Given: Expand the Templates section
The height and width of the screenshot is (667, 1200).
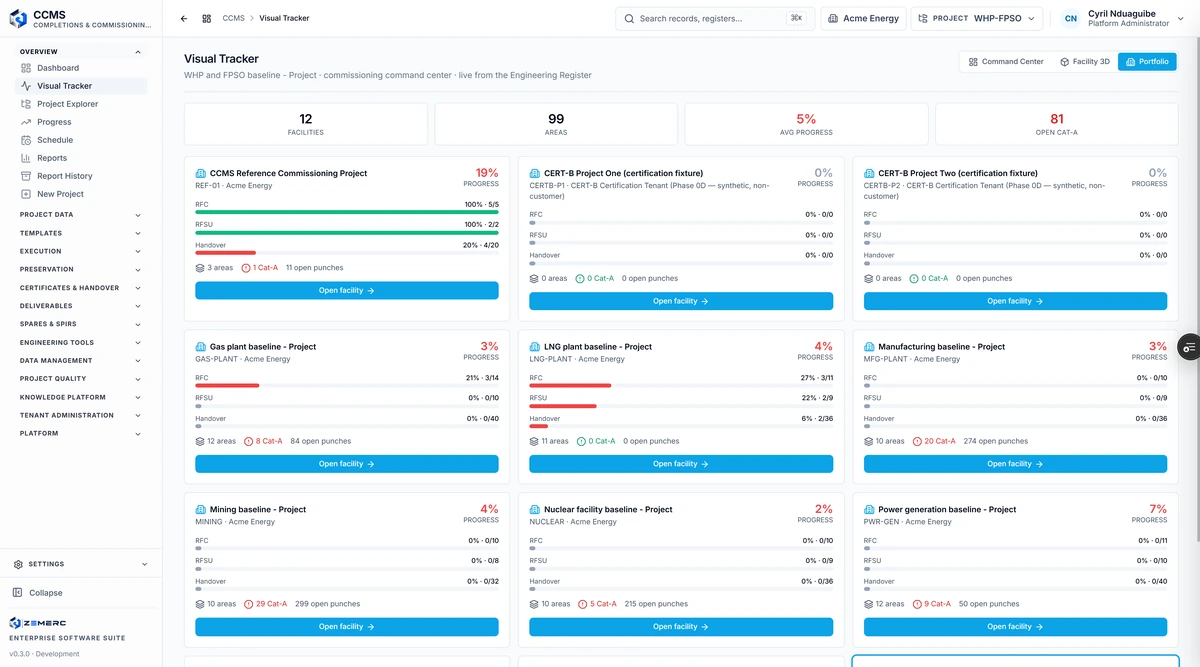Looking at the screenshot, I should pos(80,233).
